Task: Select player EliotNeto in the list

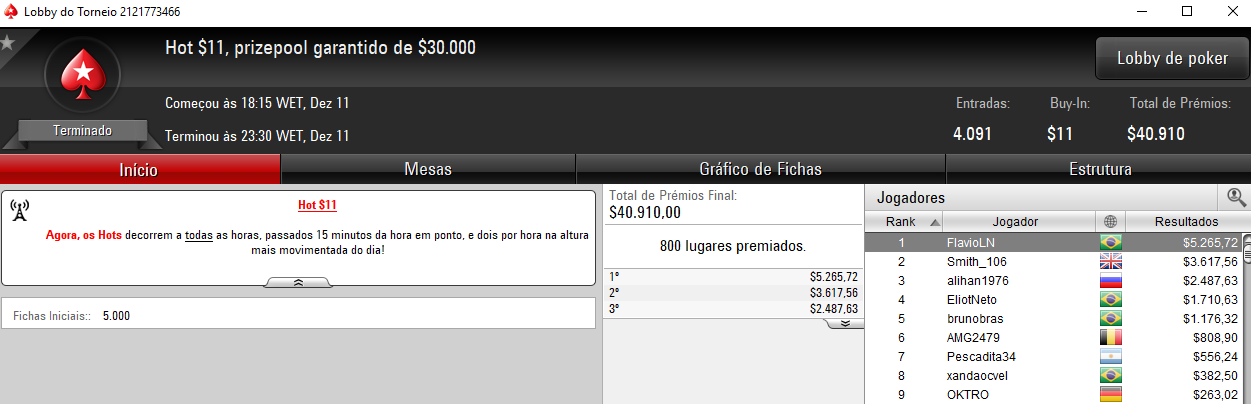Action: coord(1056,299)
